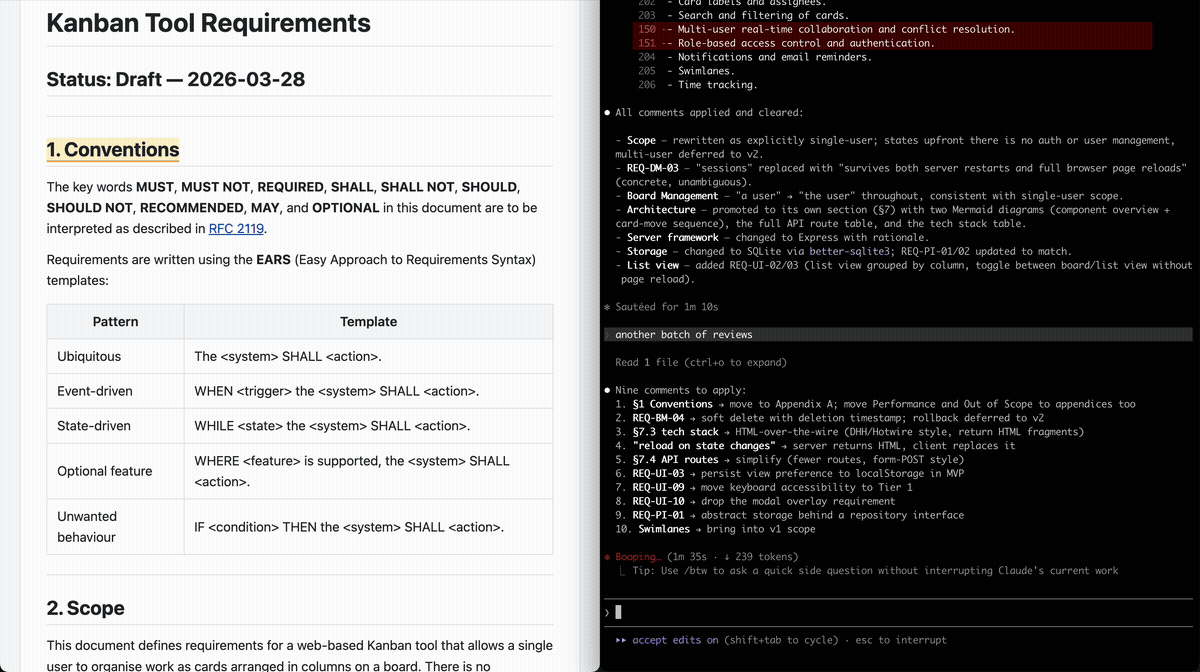
Task: Select the Event-driven table row cell
Action: pyautogui.click(x=95, y=391)
